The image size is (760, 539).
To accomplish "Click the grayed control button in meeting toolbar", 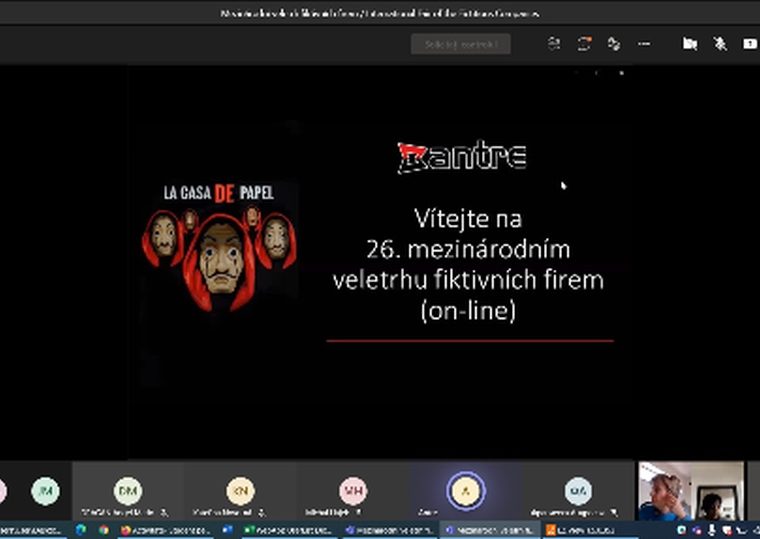I will pyautogui.click(x=460, y=44).
